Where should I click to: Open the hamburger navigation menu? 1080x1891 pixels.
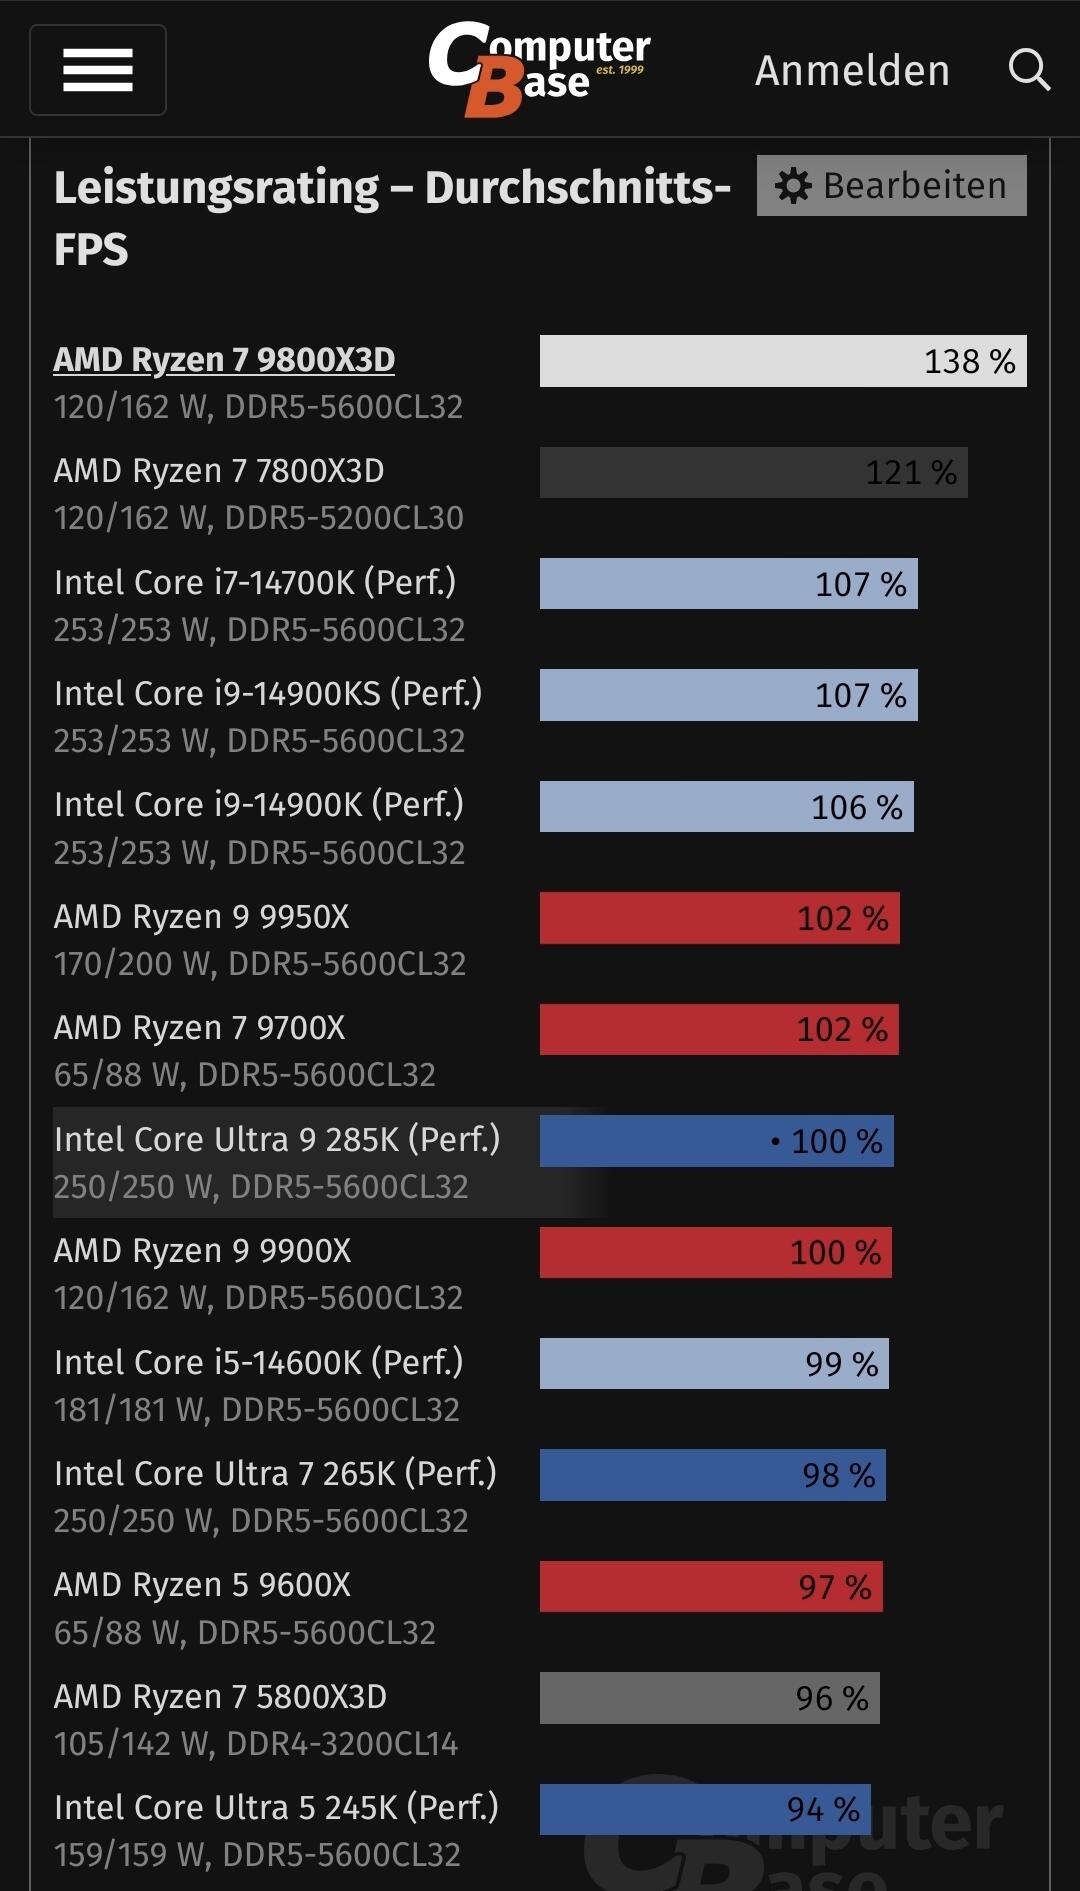98,70
